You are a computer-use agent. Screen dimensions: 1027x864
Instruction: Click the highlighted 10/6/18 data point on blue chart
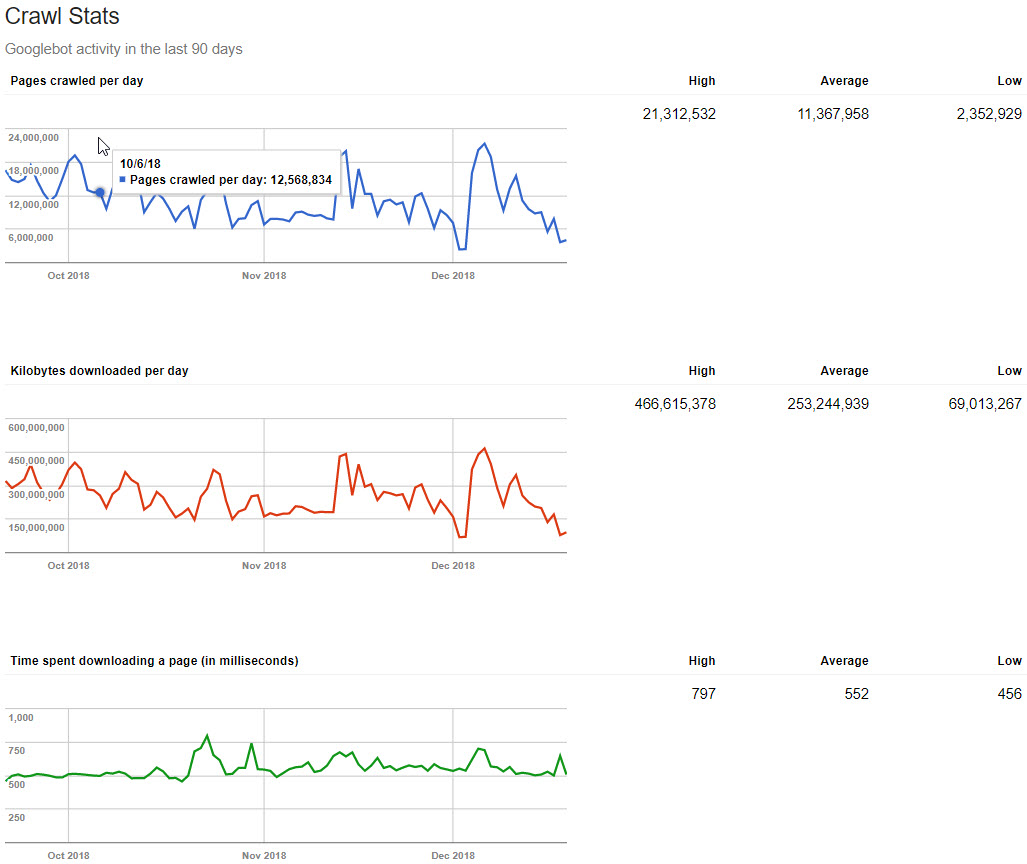[100, 193]
